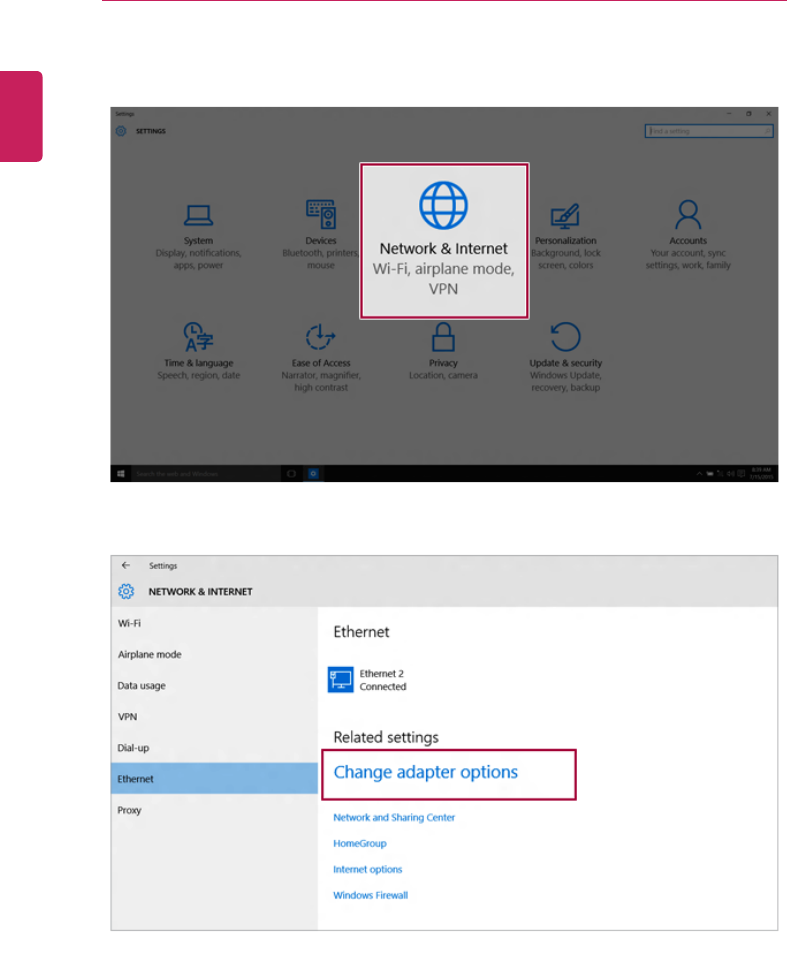790x953 pixels.
Task: Select the Wi-Fi sidebar item
Action: pyautogui.click(x=214, y=623)
